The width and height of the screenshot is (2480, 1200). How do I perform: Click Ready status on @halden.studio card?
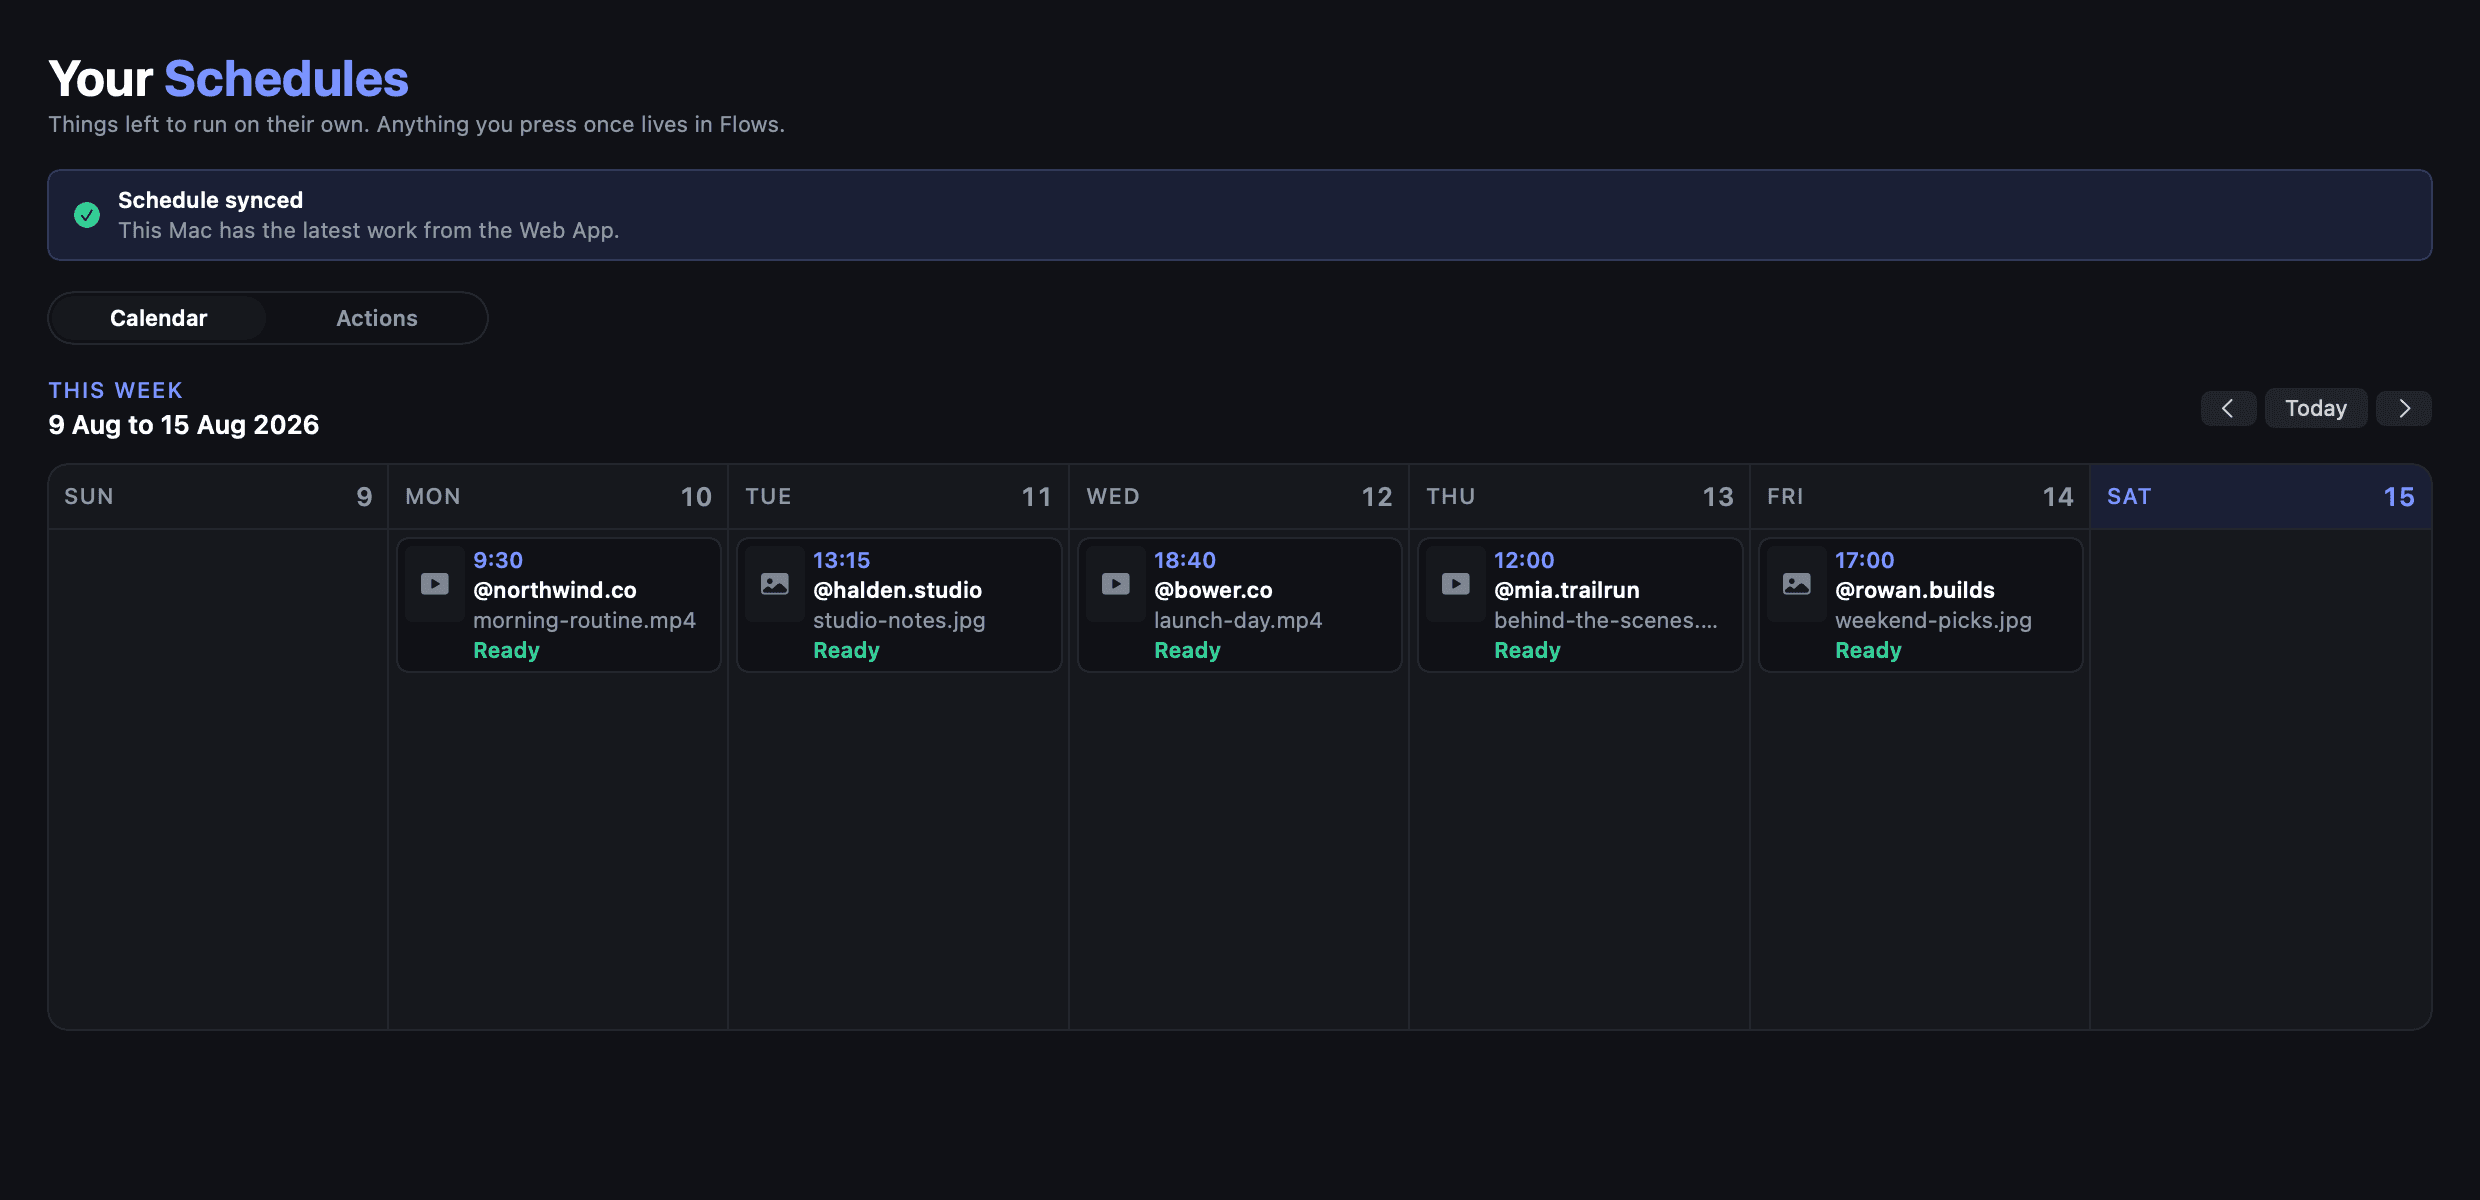pyautogui.click(x=846, y=650)
